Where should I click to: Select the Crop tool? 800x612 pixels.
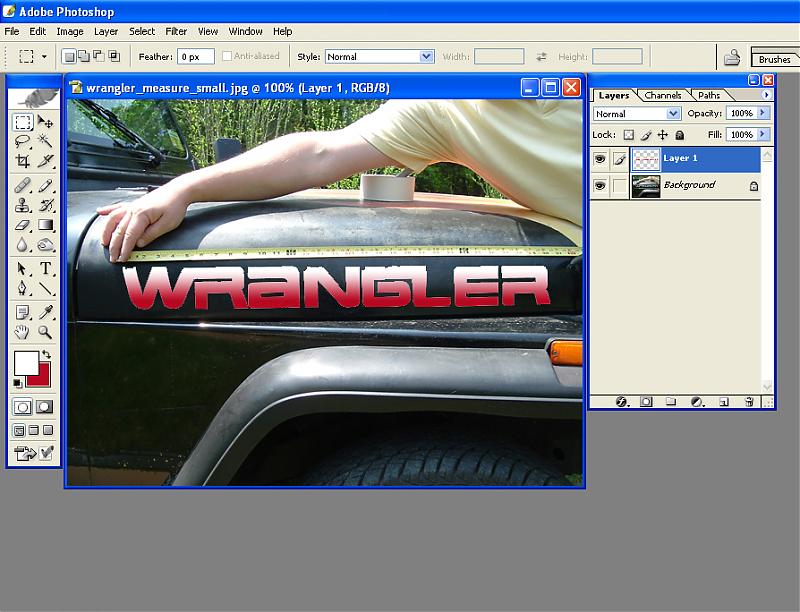[23, 161]
